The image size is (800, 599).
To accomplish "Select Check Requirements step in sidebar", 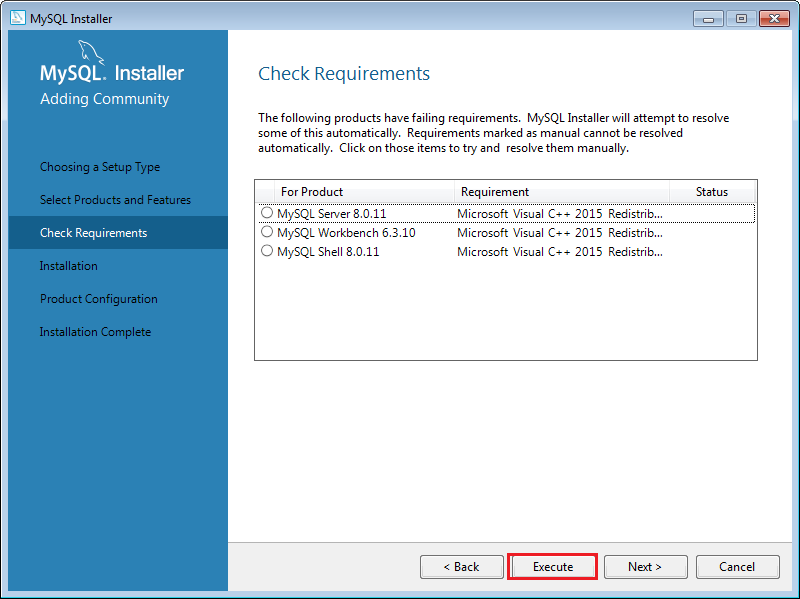I will (93, 233).
